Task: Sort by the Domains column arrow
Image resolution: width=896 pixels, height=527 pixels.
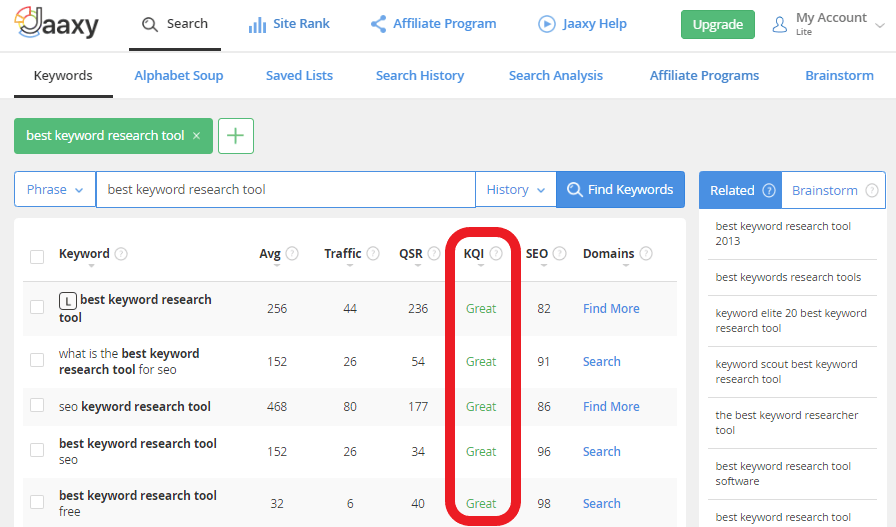Action: (626, 265)
